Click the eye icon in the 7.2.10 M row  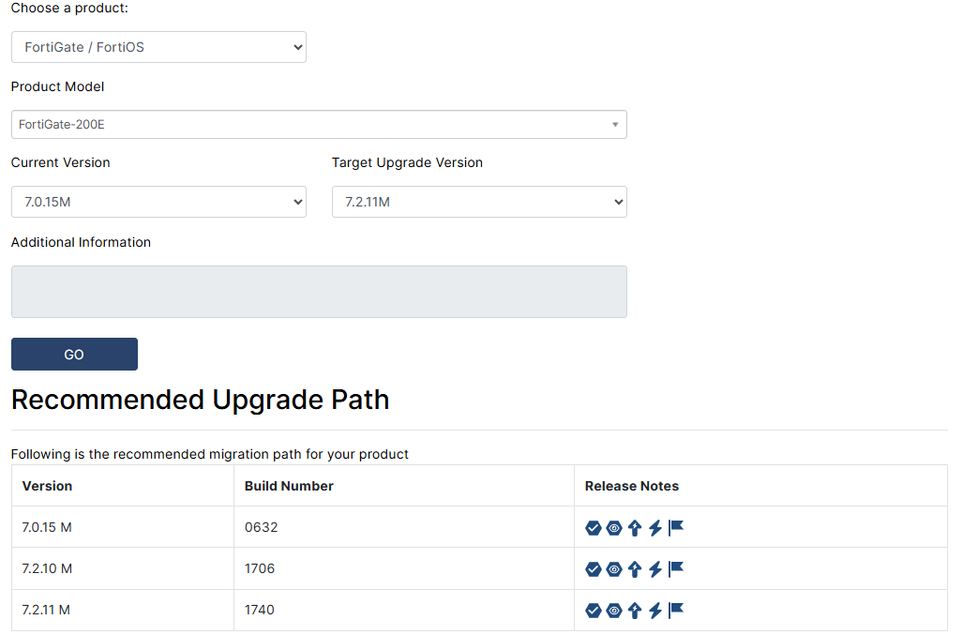coord(614,569)
